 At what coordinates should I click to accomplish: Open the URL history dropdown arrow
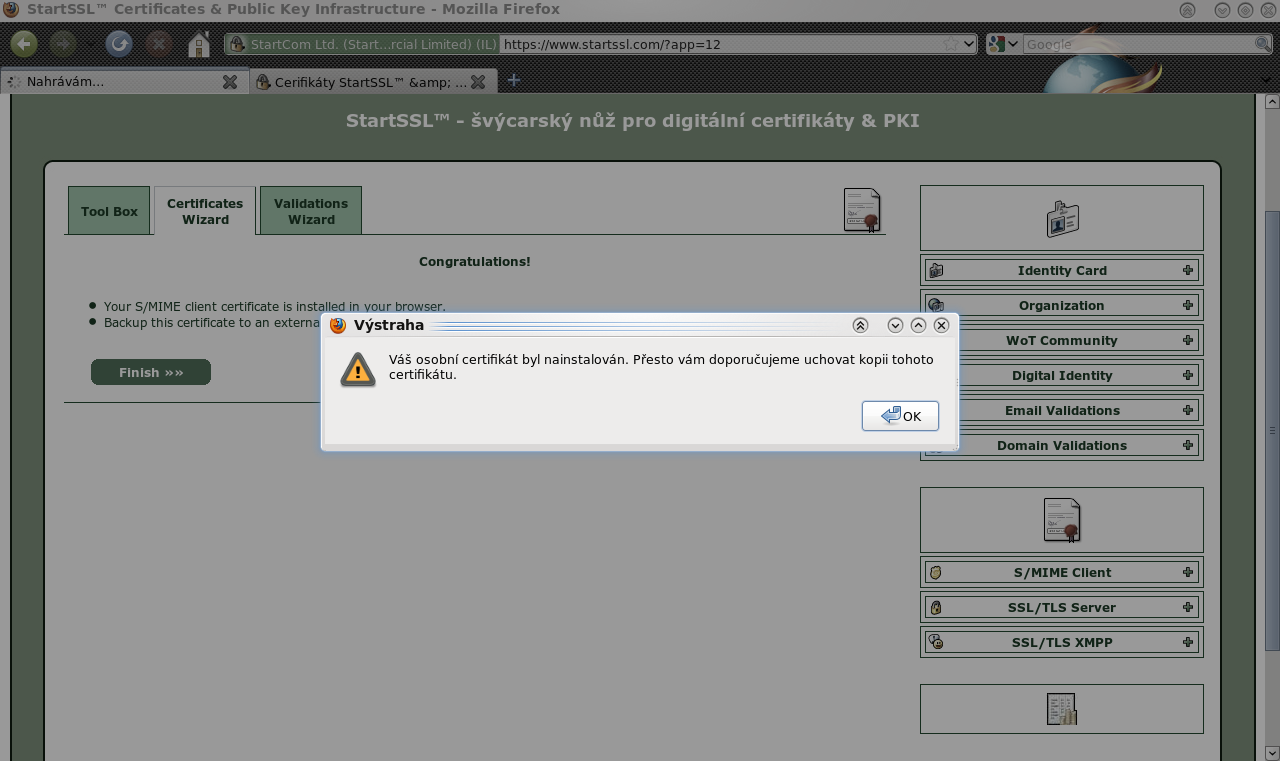tap(968, 44)
